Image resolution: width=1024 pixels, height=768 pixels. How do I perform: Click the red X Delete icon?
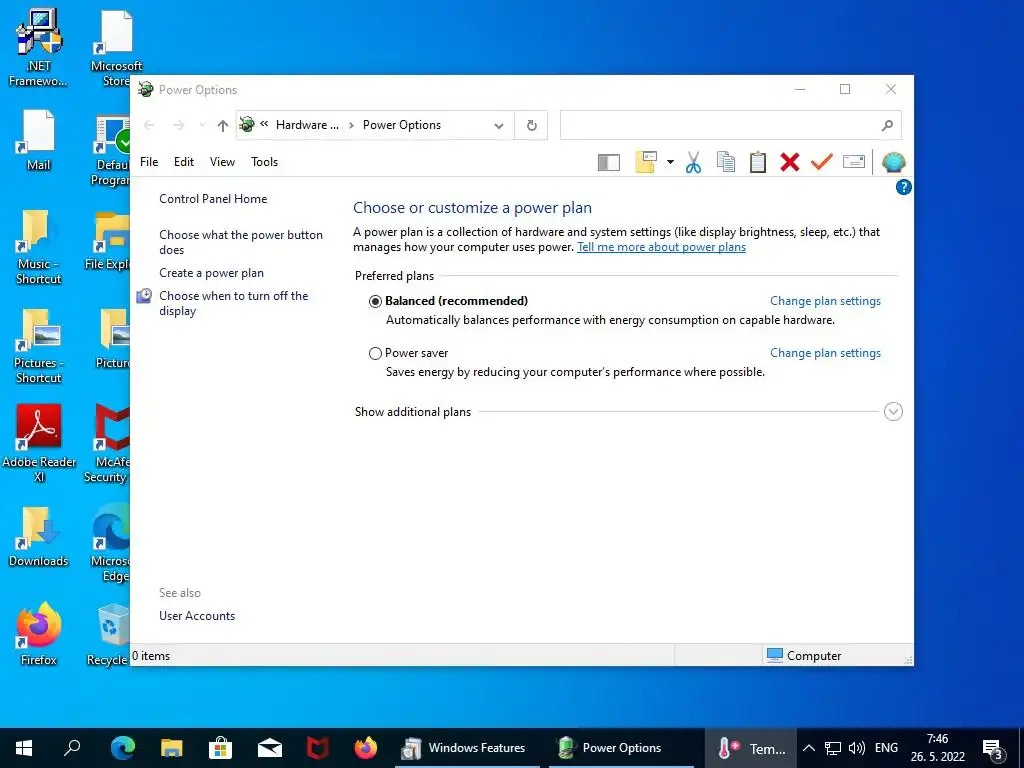pyautogui.click(x=790, y=162)
